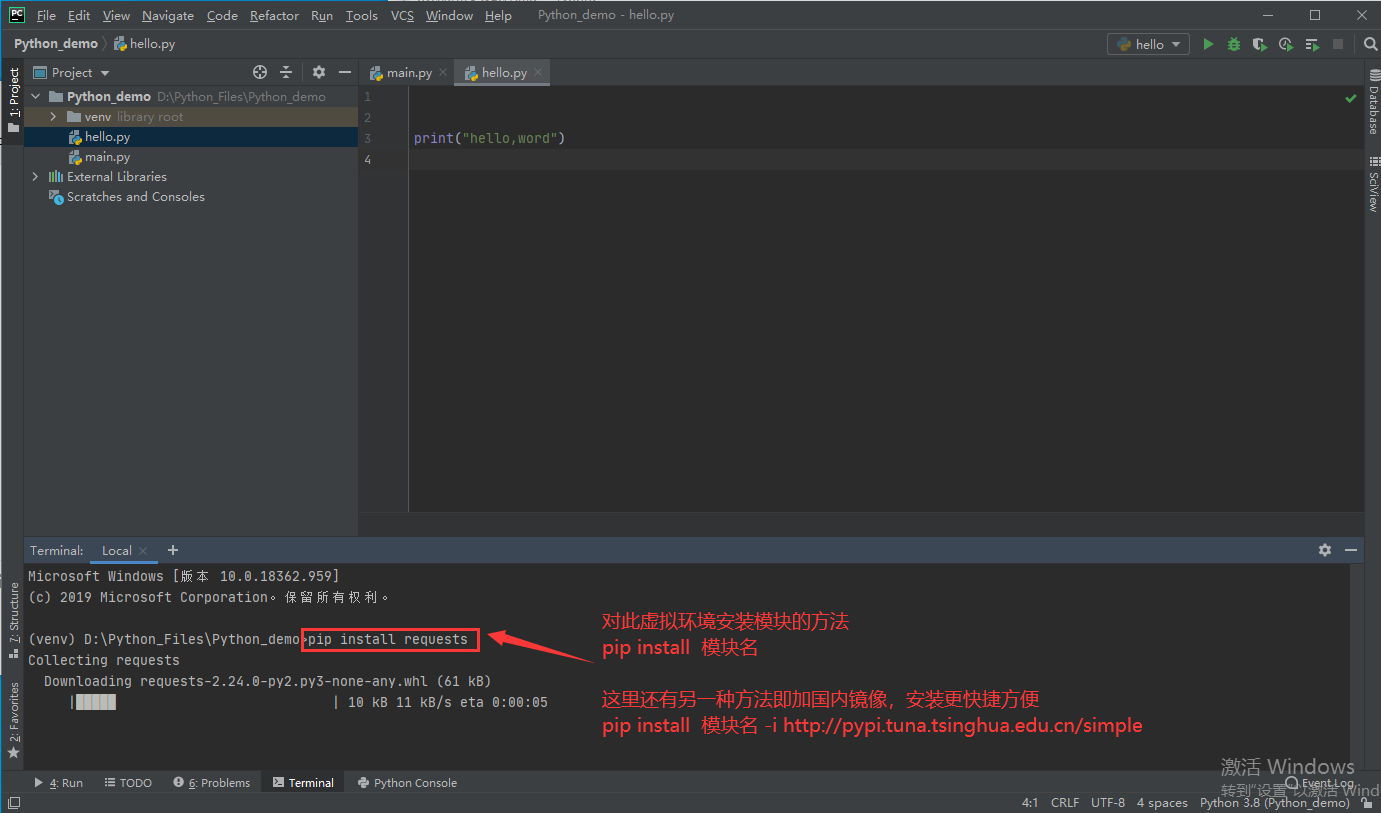Select Scratches and Consoles node
This screenshot has width=1381, height=813.
click(135, 197)
